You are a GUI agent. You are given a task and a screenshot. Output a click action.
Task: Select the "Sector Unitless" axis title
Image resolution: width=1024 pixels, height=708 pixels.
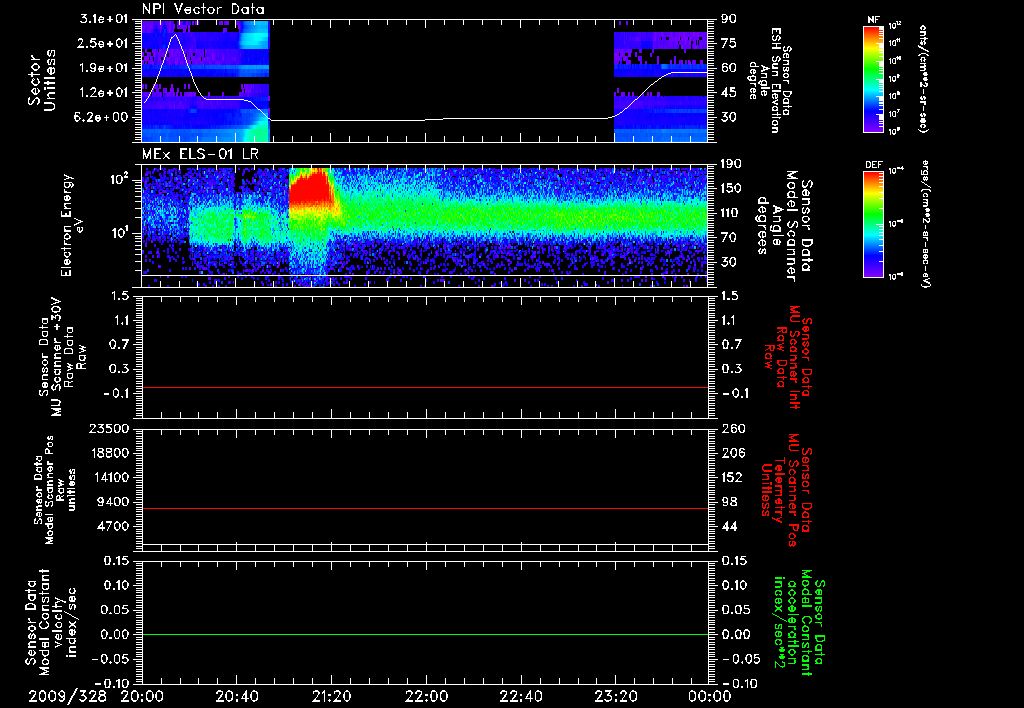tap(42, 80)
